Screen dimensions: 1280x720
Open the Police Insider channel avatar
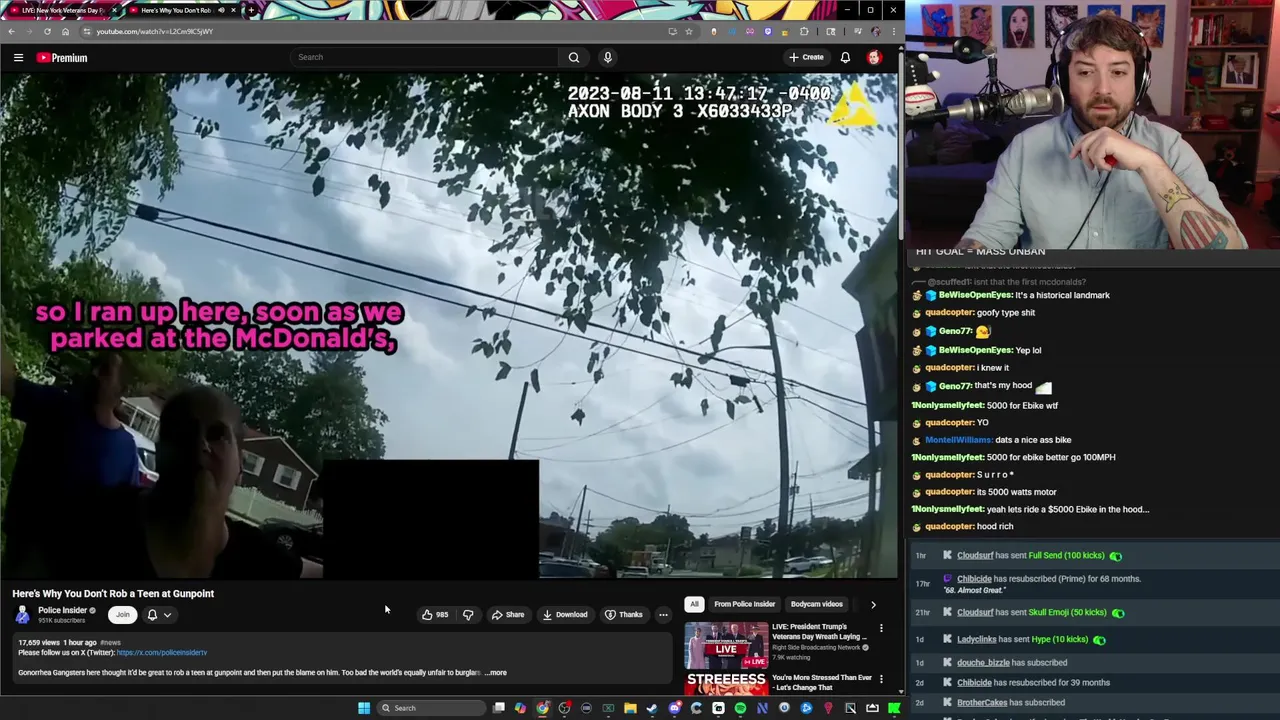click(22, 615)
